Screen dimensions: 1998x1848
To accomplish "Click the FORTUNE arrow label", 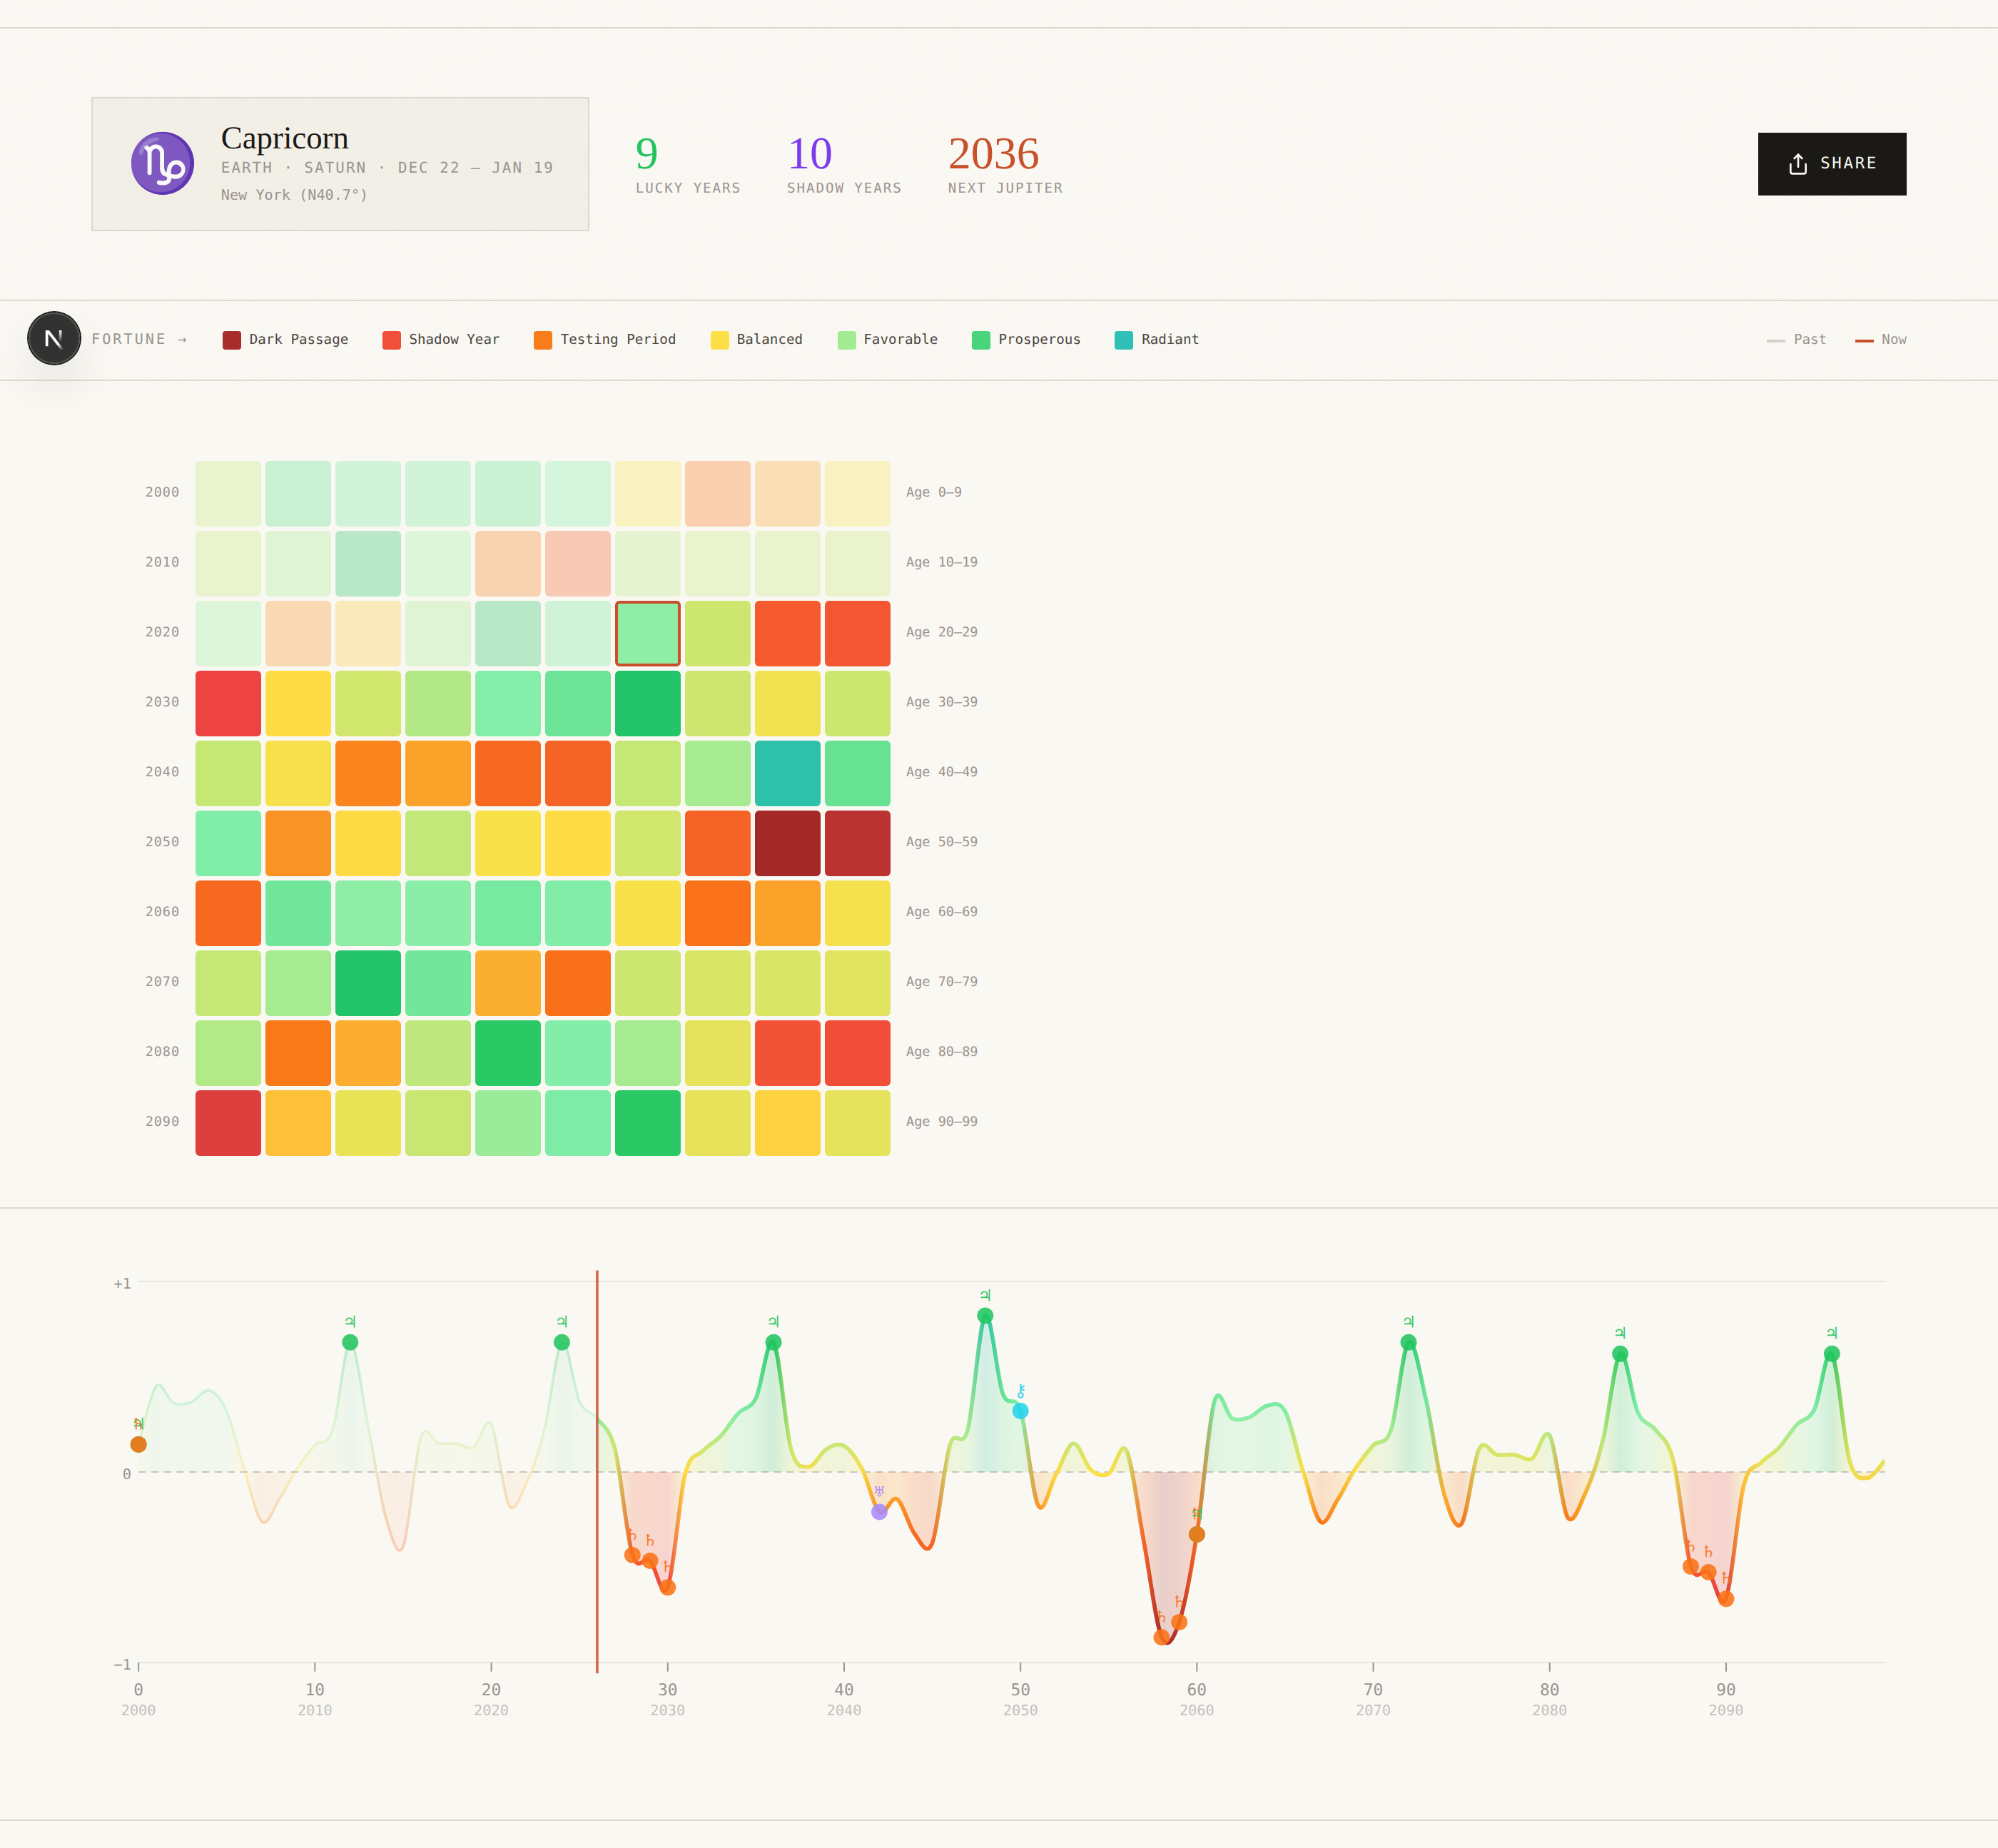I will click(x=139, y=340).
